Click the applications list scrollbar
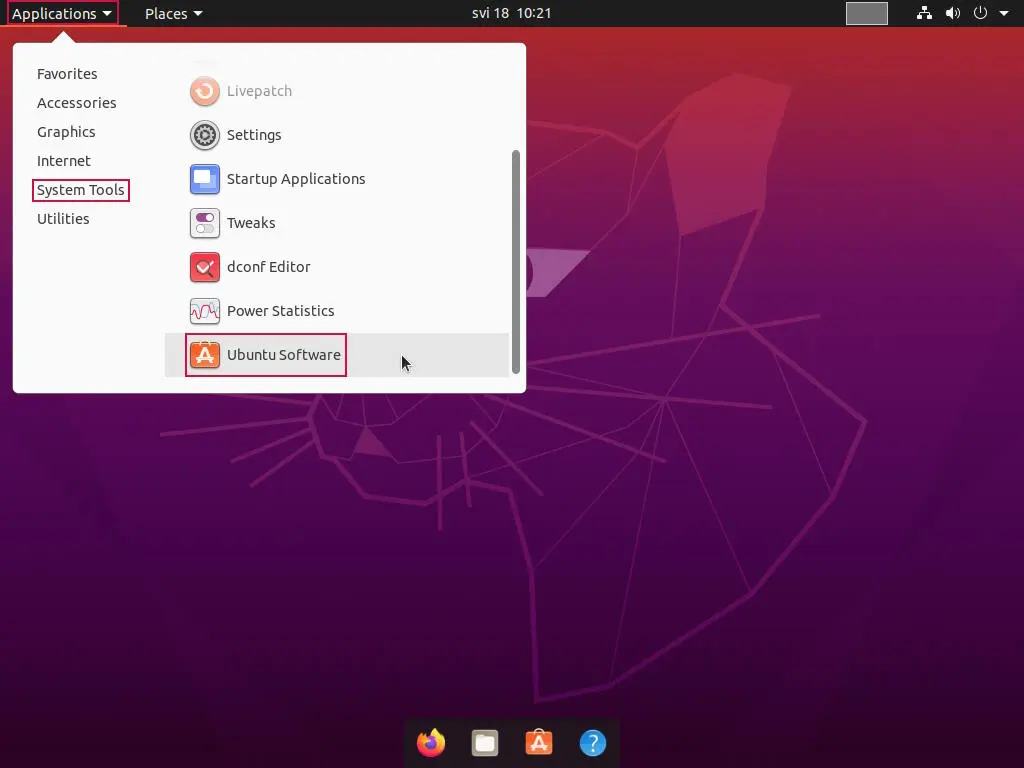Viewport: 1024px width, 768px height. click(515, 262)
